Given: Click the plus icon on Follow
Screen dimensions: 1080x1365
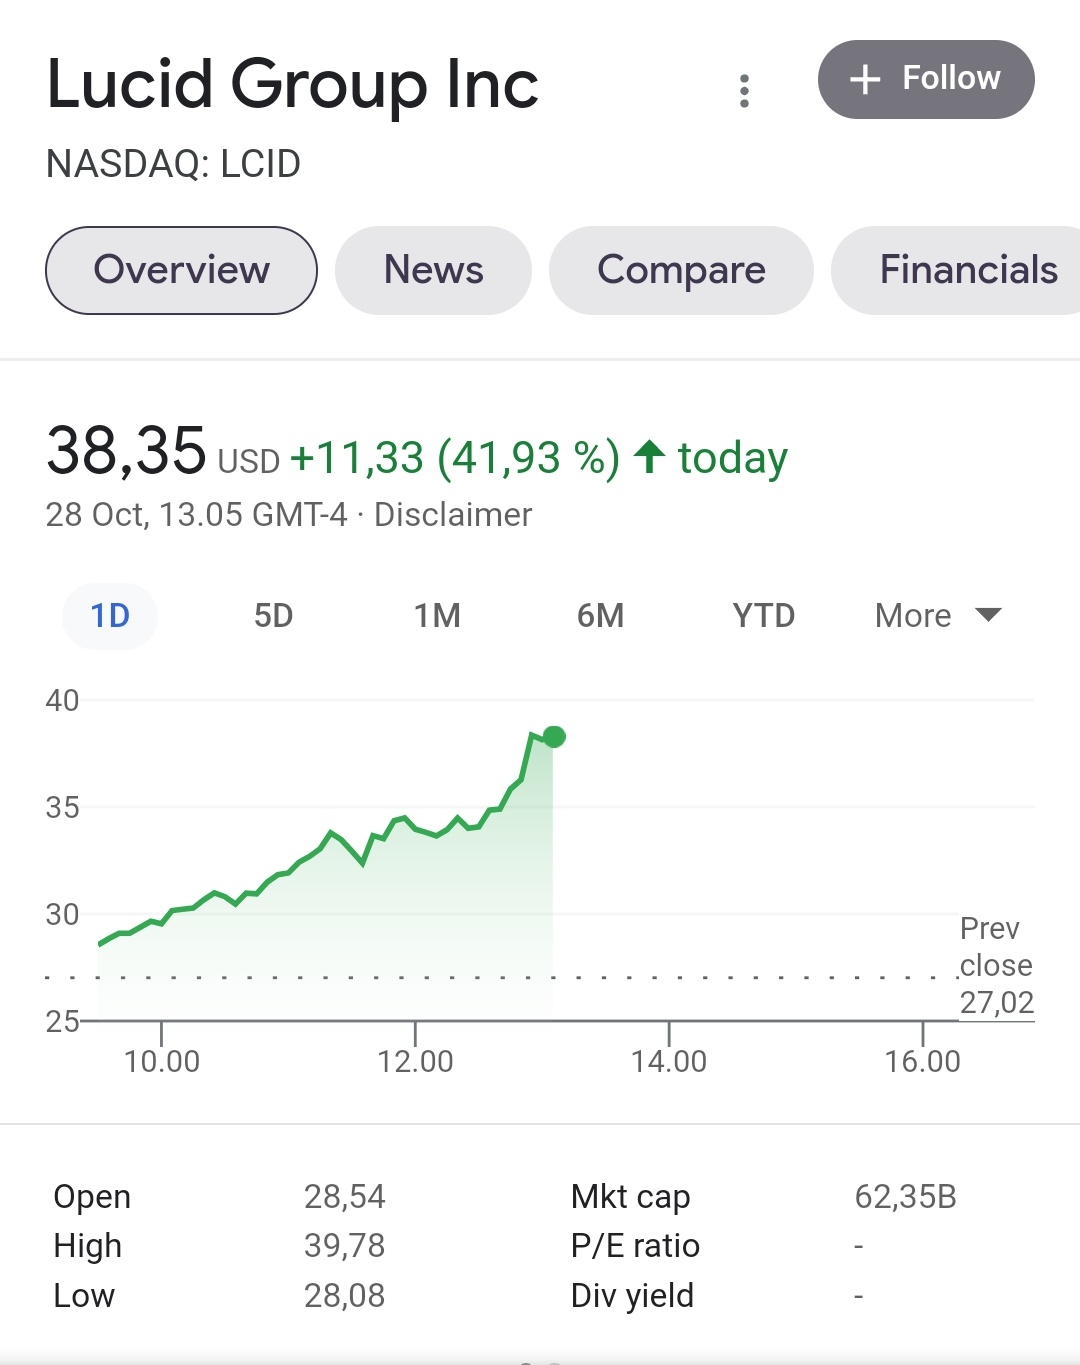Looking at the screenshot, I should pyautogui.click(x=865, y=79).
